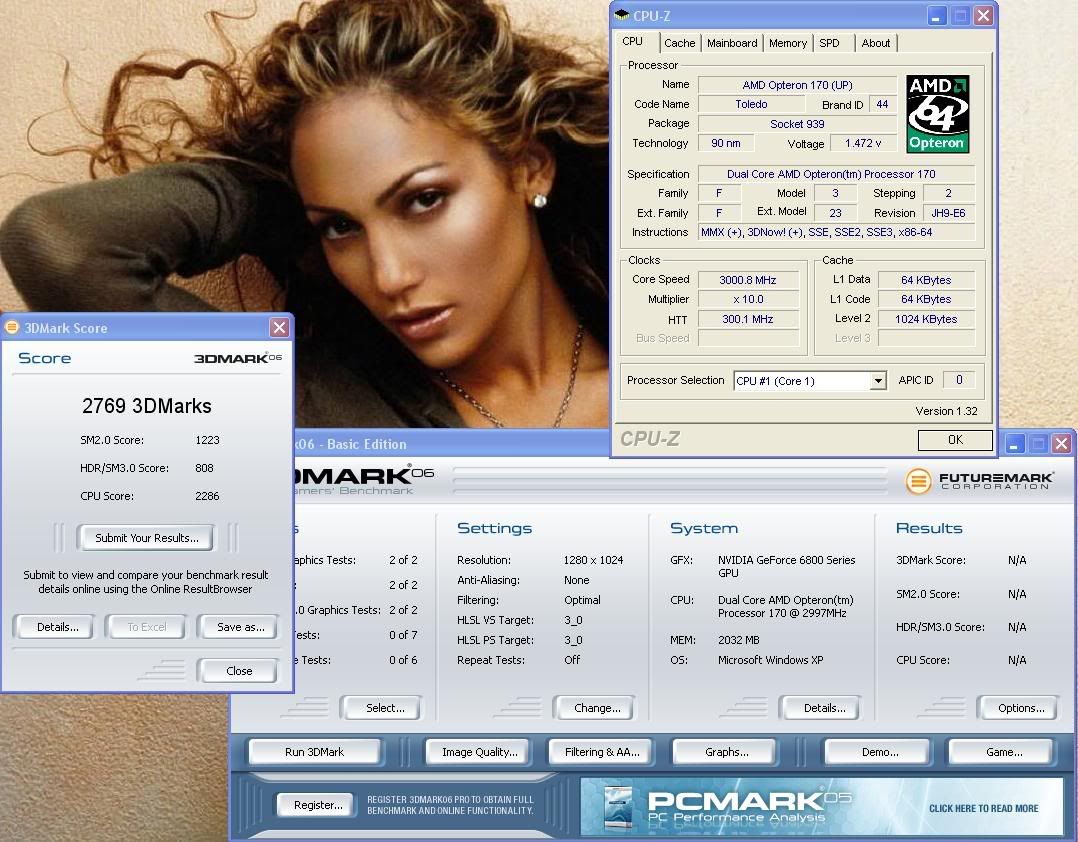Click the Core Speed 3000.8 MHz value
This screenshot has width=1078, height=842.
click(x=748, y=280)
